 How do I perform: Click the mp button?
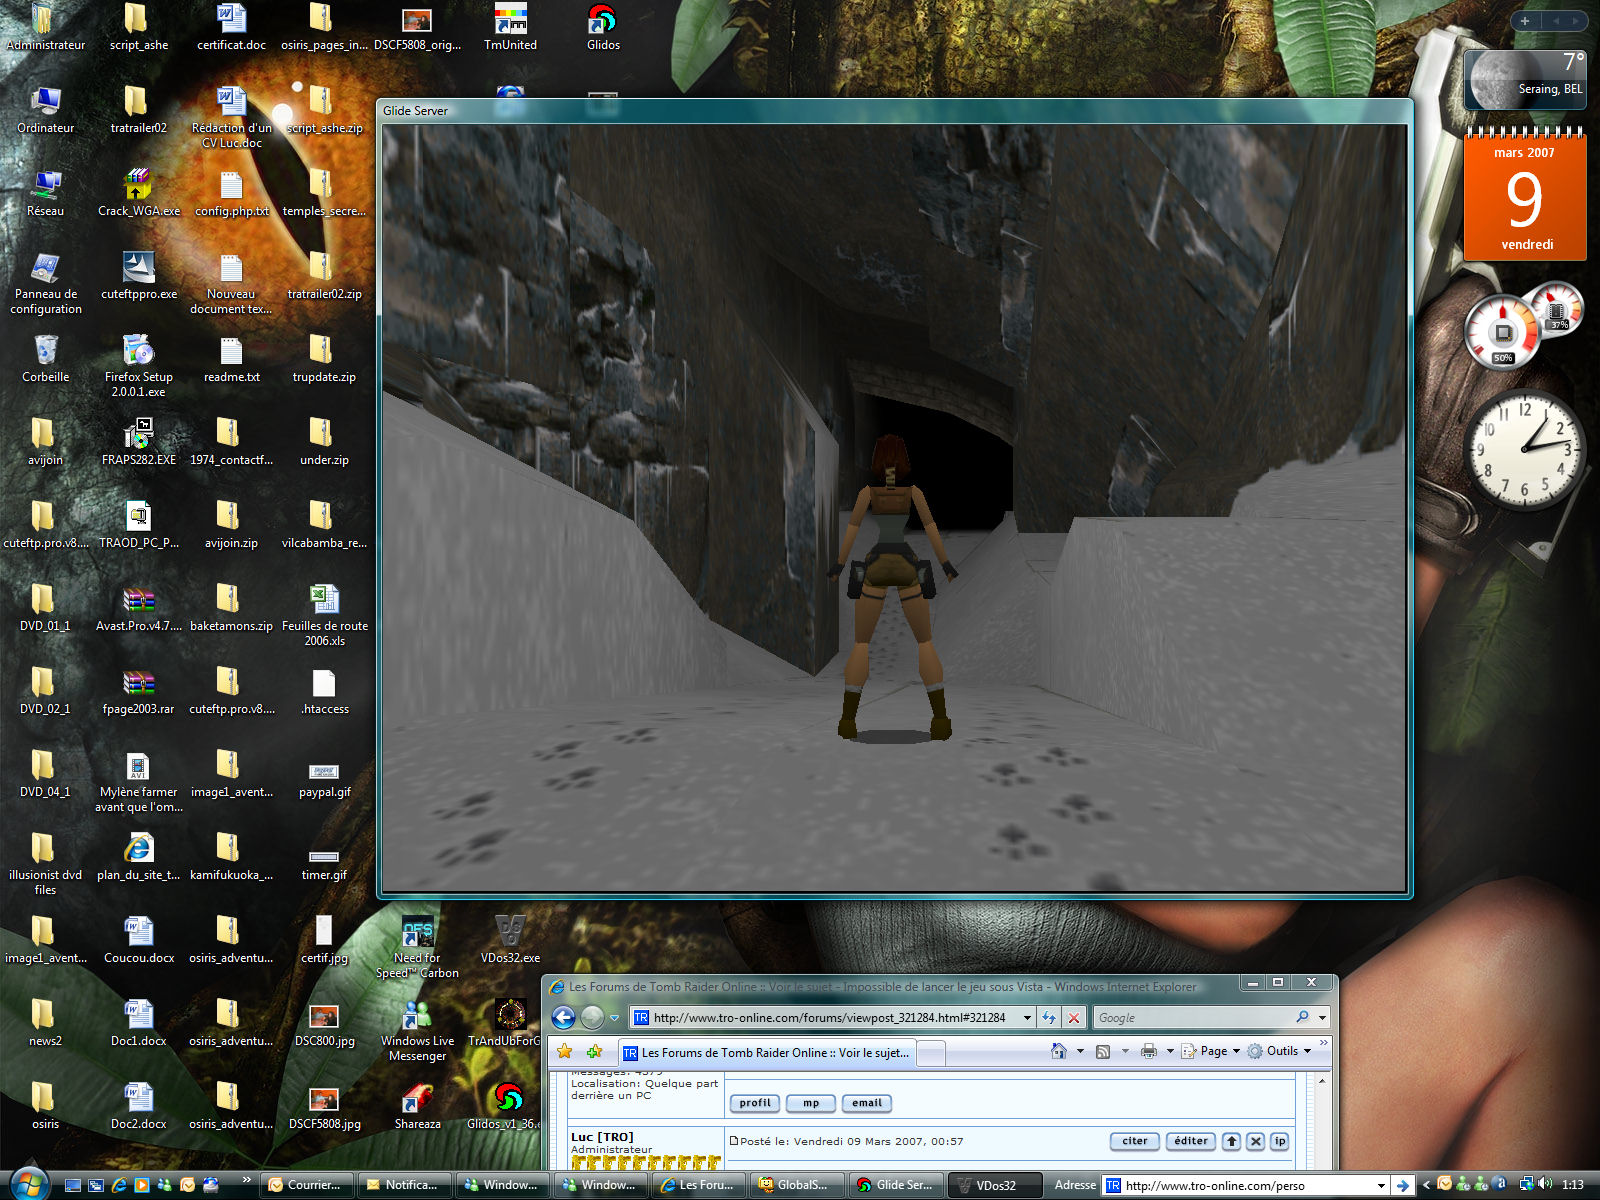click(x=811, y=1103)
